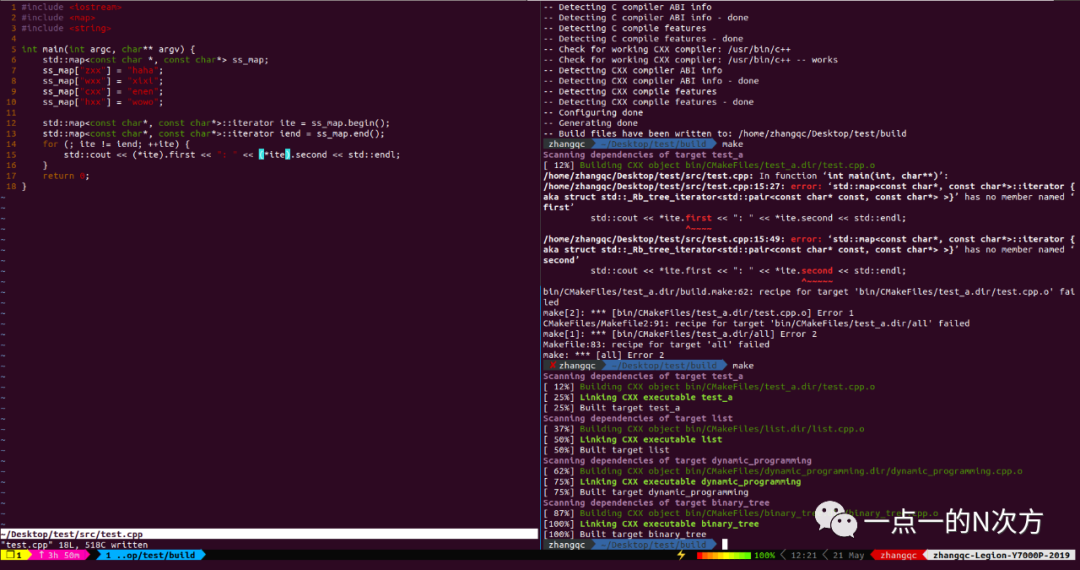Click the '100%' battery value
This screenshot has height=570, width=1080.
(x=764, y=555)
